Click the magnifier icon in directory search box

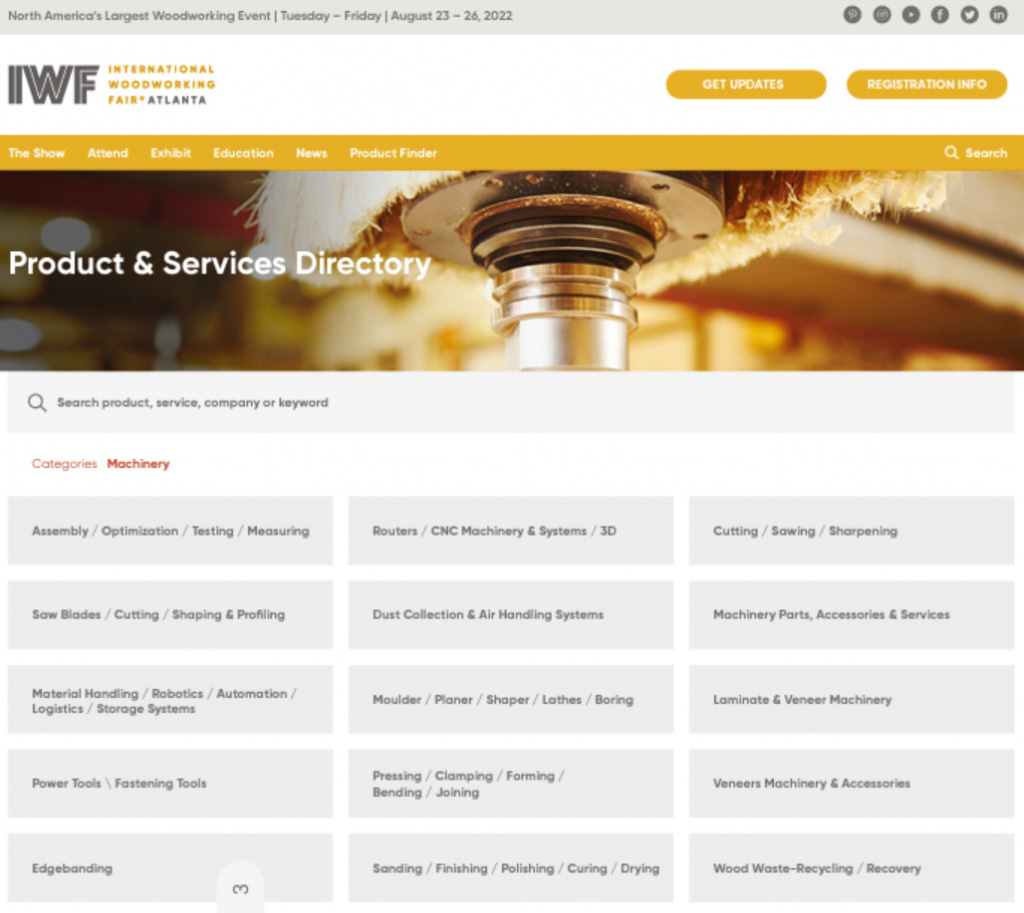(x=37, y=403)
